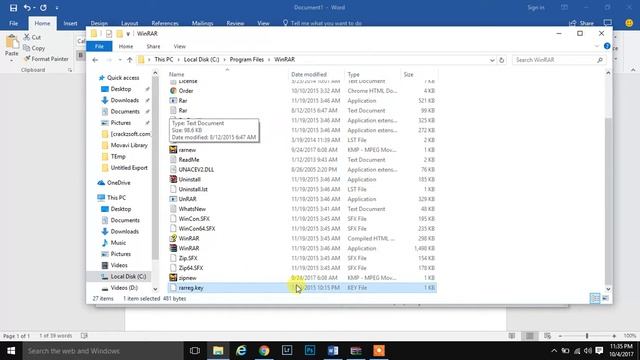This screenshot has width=640, height=360.
Task: Open Task View on taskbar
Action: (x=195, y=351)
